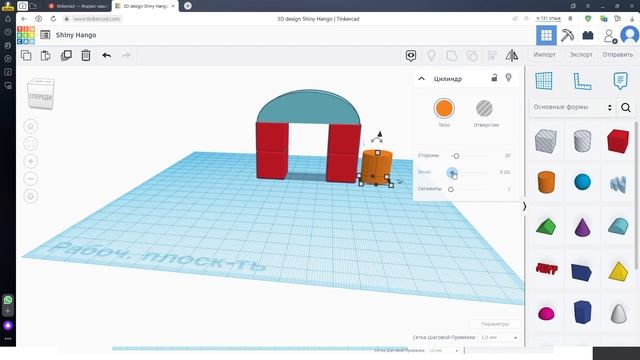Click the view cube front face

point(40,97)
